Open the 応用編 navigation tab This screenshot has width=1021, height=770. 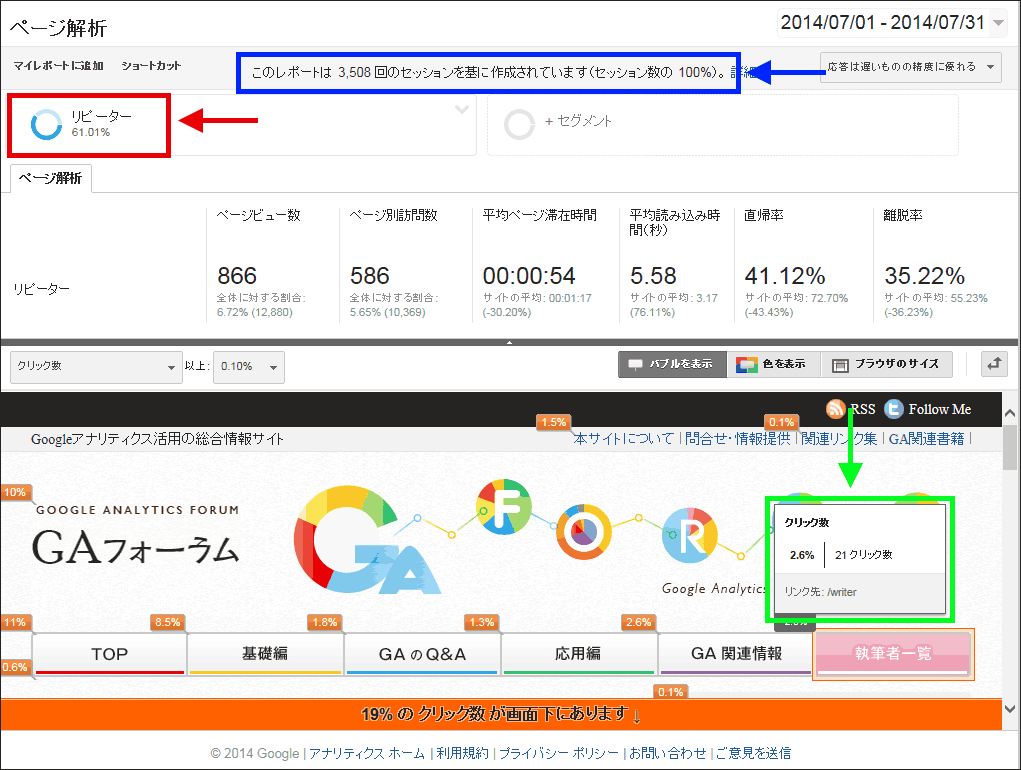point(578,654)
